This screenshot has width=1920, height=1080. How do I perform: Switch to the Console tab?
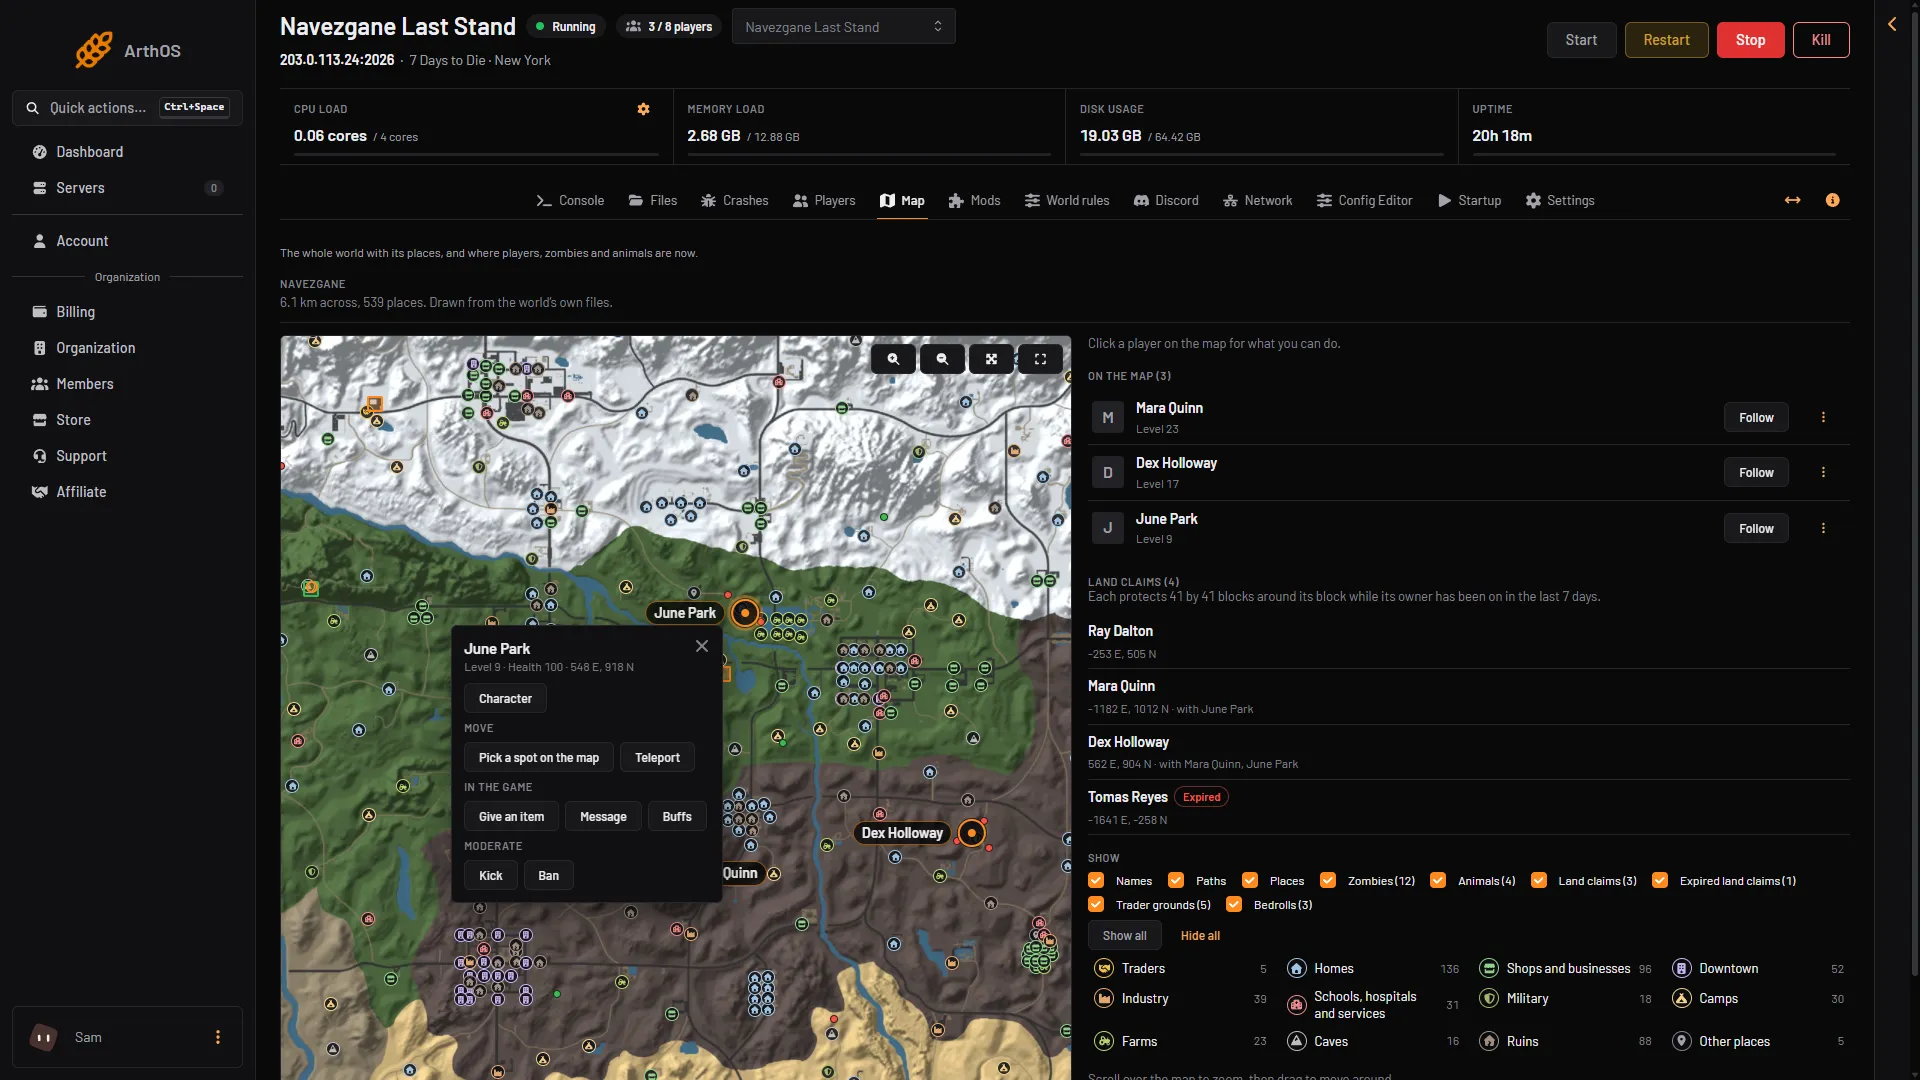(x=570, y=200)
